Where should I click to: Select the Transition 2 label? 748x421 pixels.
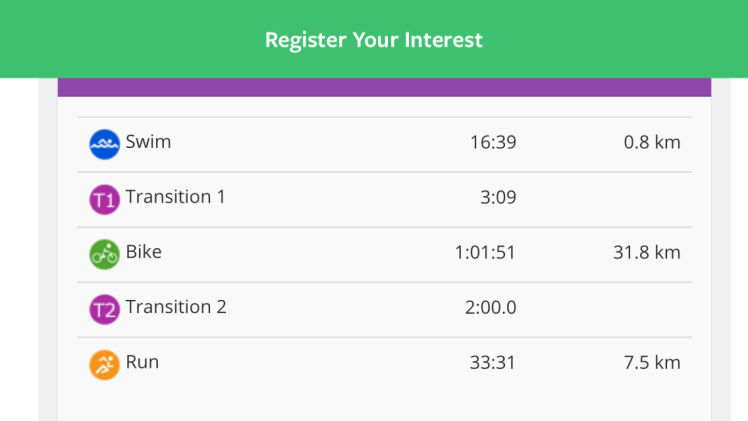(x=176, y=307)
